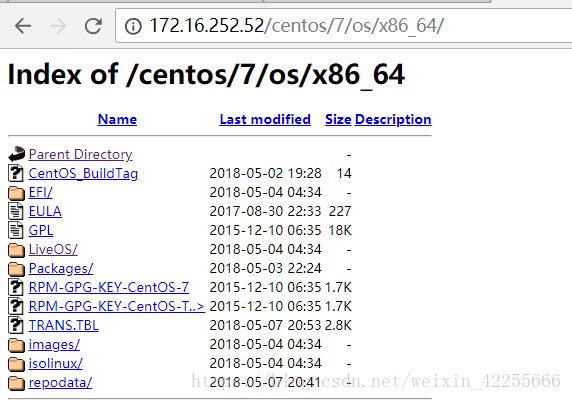The width and height of the screenshot is (572, 401).
Task: Open the CentOS_BuildTag file link
Action: pos(84,173)
